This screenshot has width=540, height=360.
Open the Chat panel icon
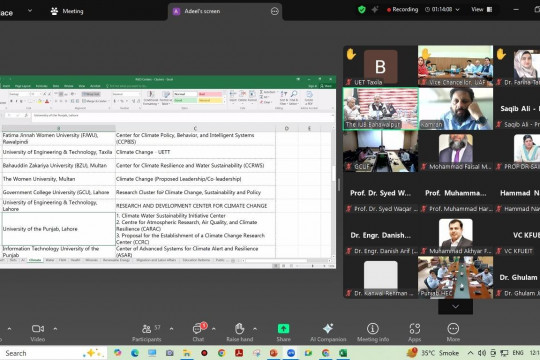(x=197, y=329)
